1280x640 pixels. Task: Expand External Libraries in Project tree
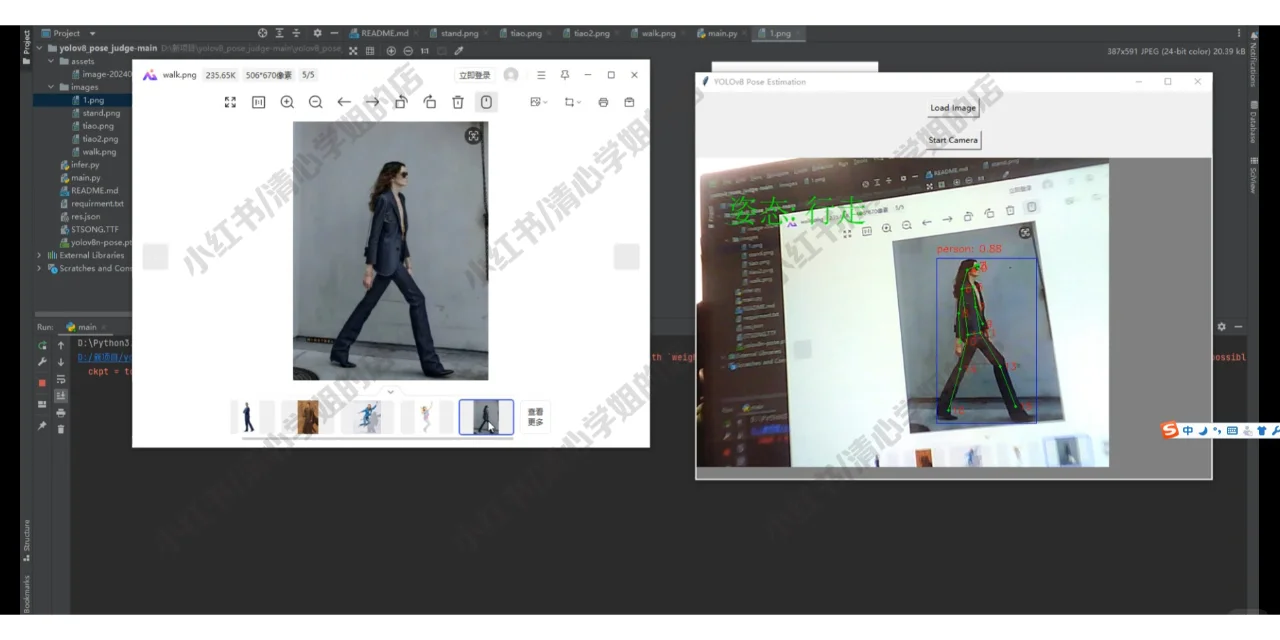pyautogui.click(x=40, y=255)
